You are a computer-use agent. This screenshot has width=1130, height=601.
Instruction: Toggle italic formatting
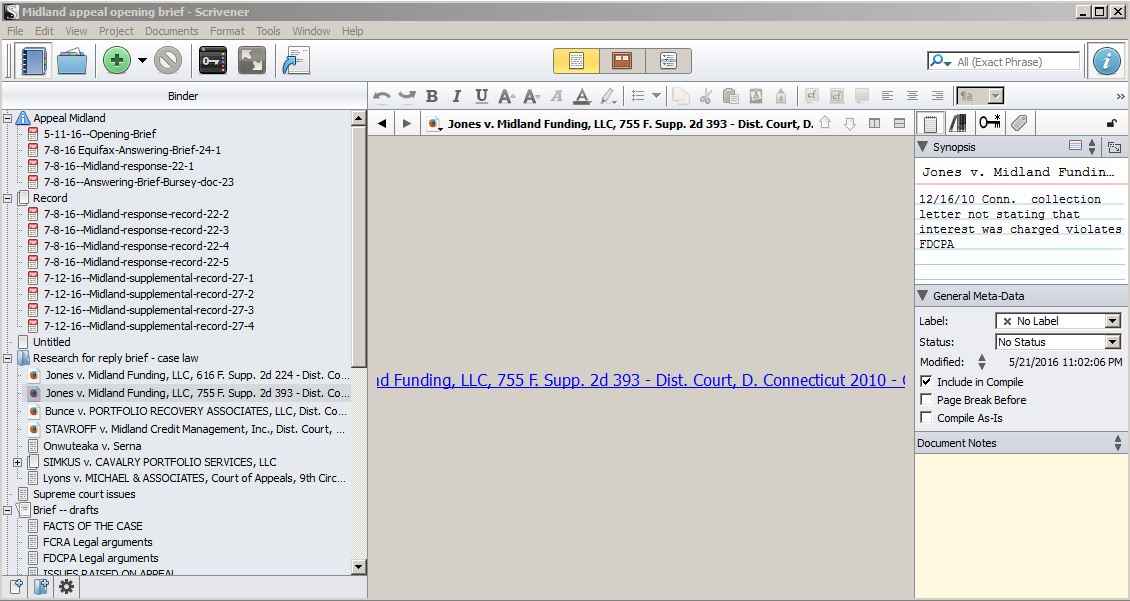(456, 96)
